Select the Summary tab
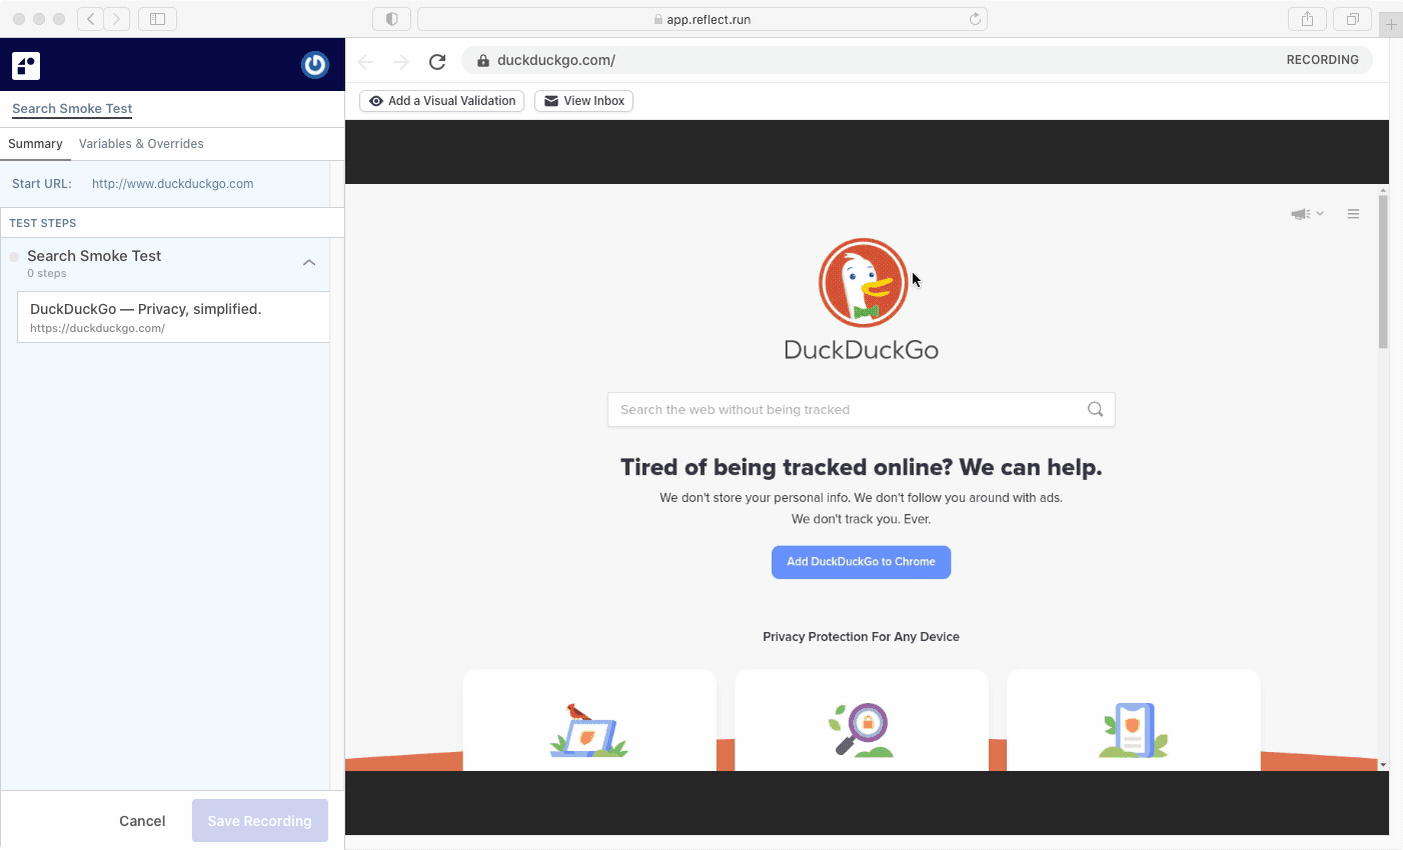1403x850 pixels. click(35, 144)
